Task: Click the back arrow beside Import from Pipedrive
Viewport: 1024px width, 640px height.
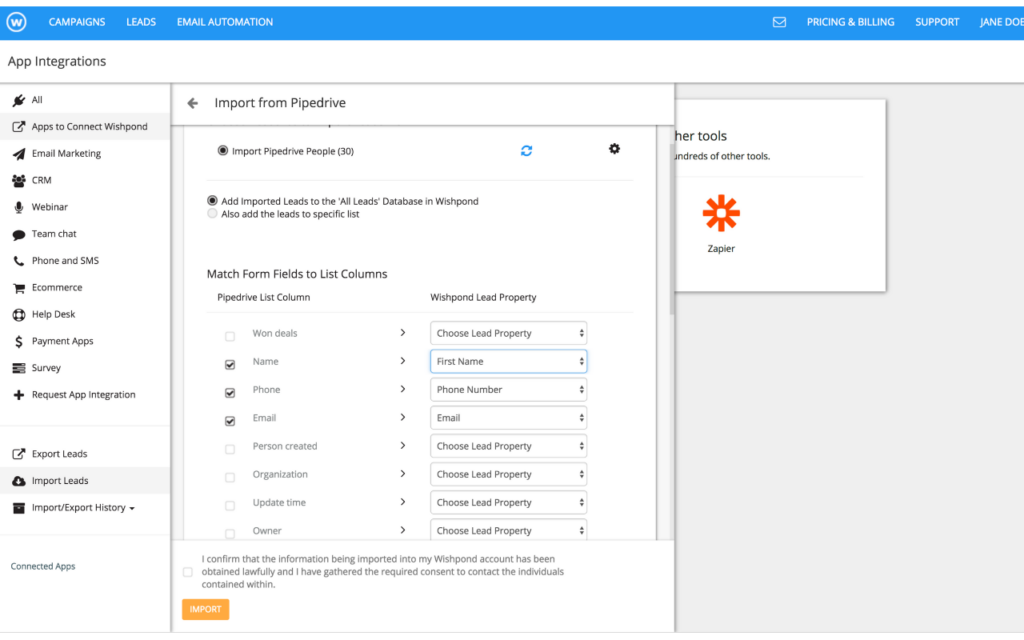Action: point(192,103)
